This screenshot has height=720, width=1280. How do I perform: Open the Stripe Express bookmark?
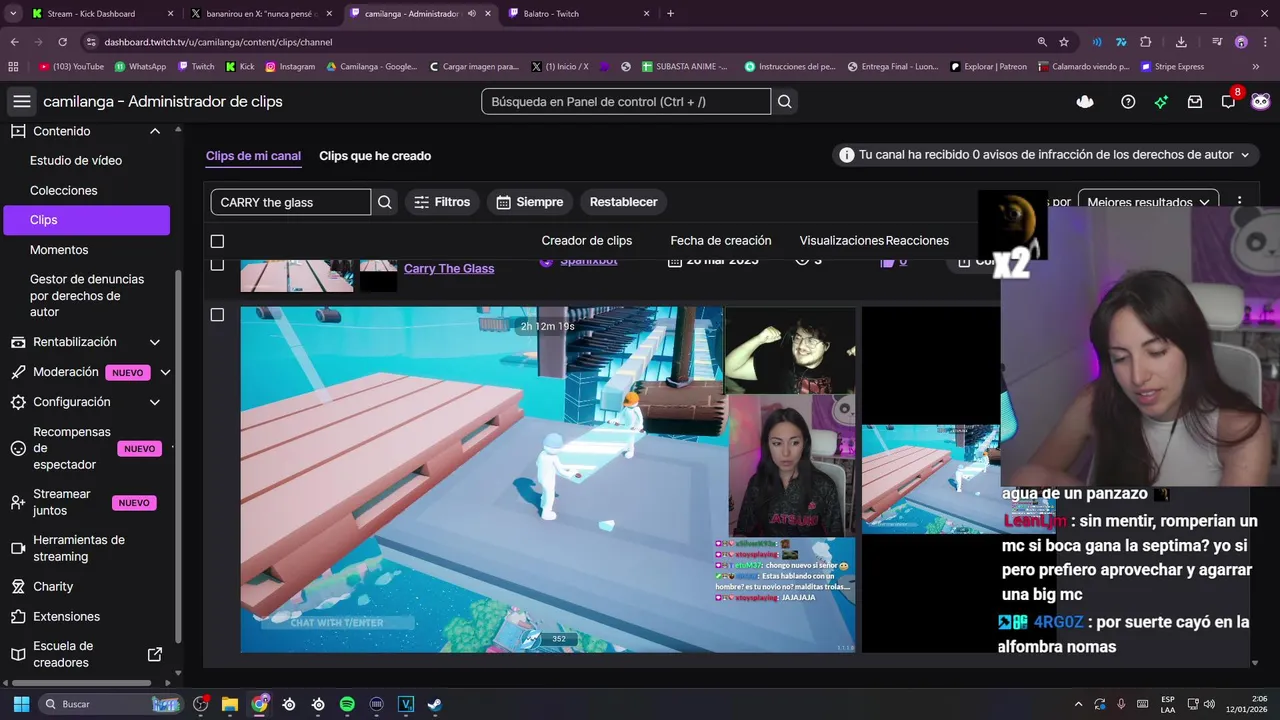[x=1172, y=66]
